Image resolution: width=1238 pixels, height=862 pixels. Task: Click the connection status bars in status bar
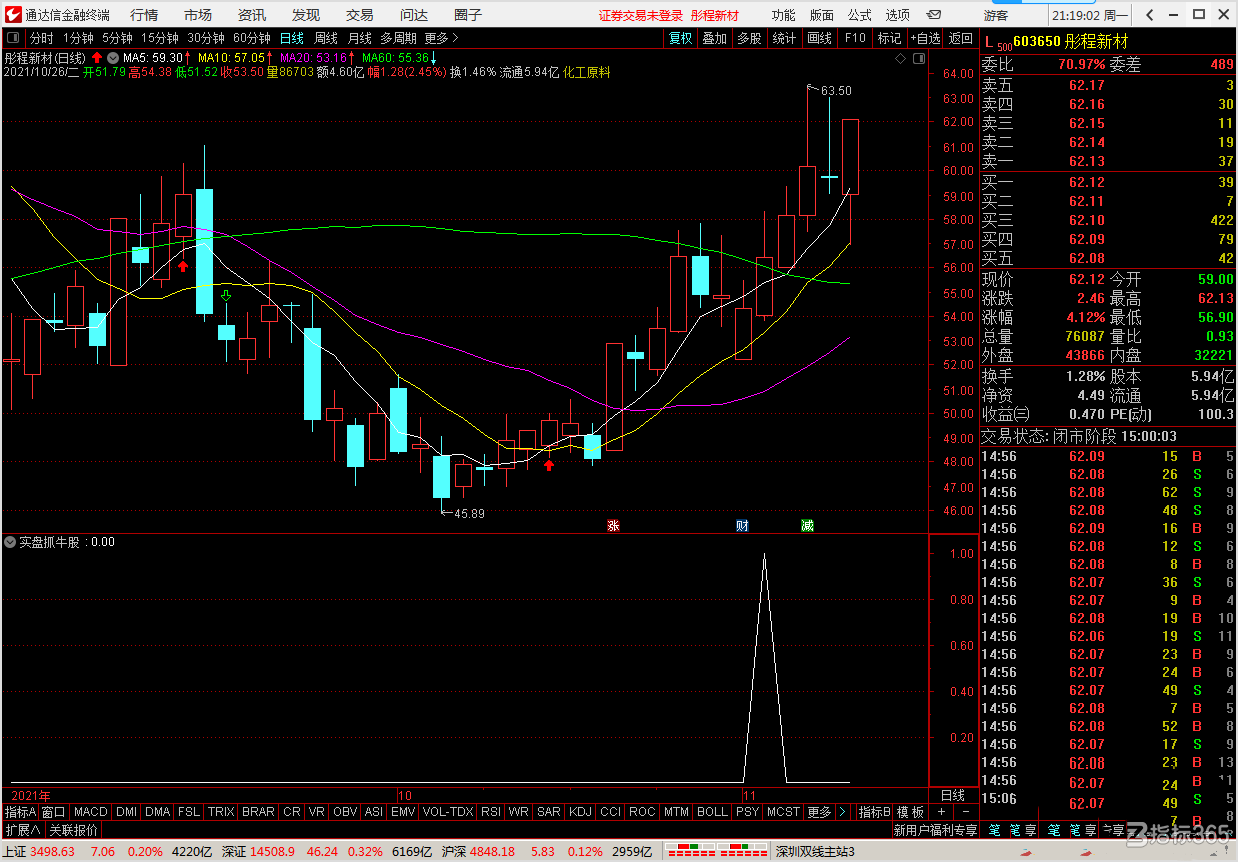pos(718,852)
